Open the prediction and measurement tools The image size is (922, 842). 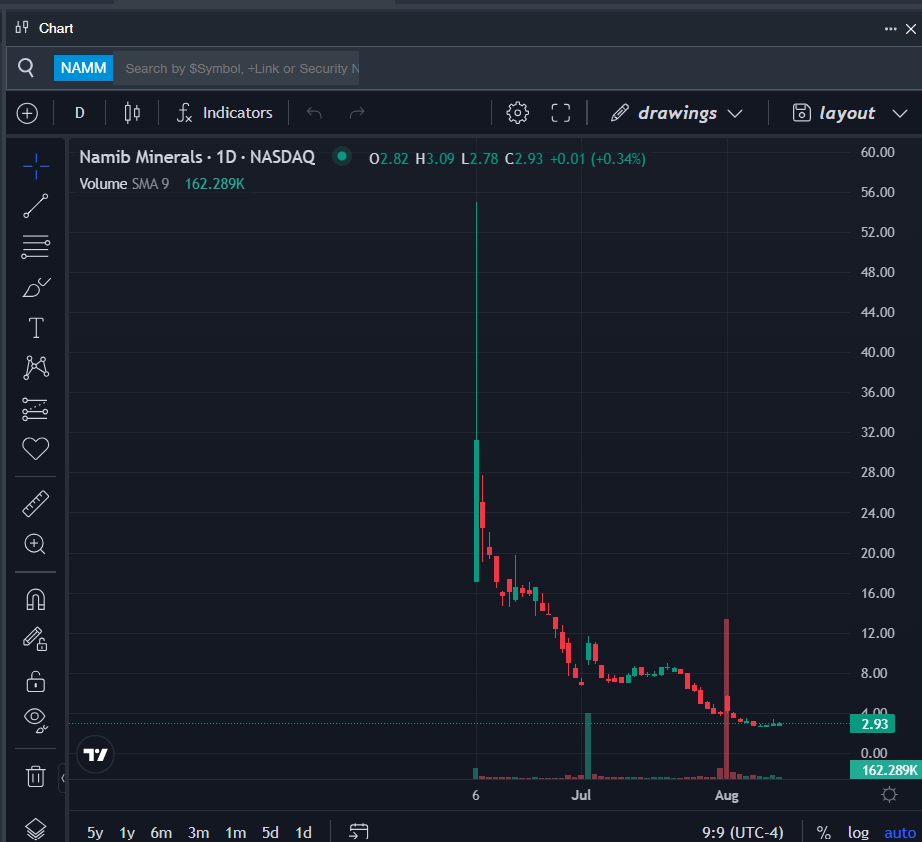[x=36, y=409]
